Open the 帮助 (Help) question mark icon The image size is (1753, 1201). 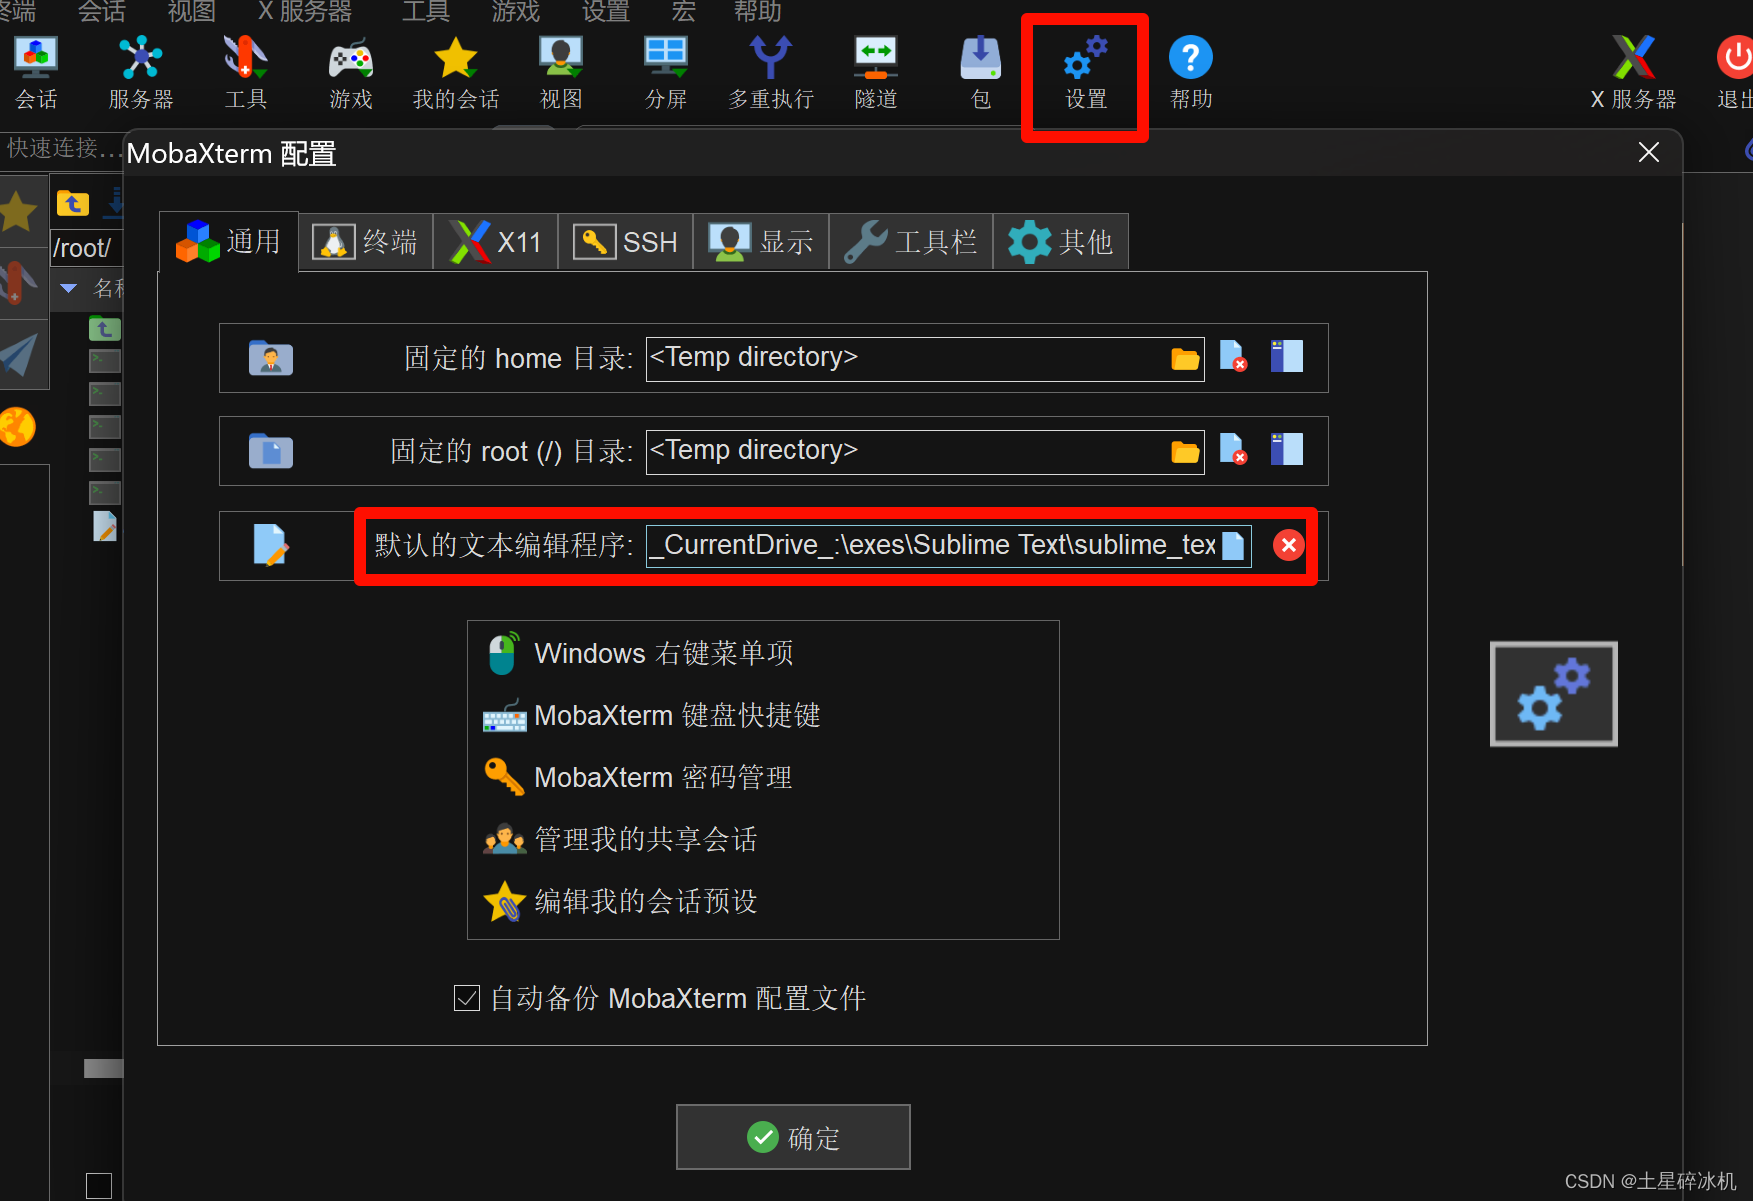1191,72
